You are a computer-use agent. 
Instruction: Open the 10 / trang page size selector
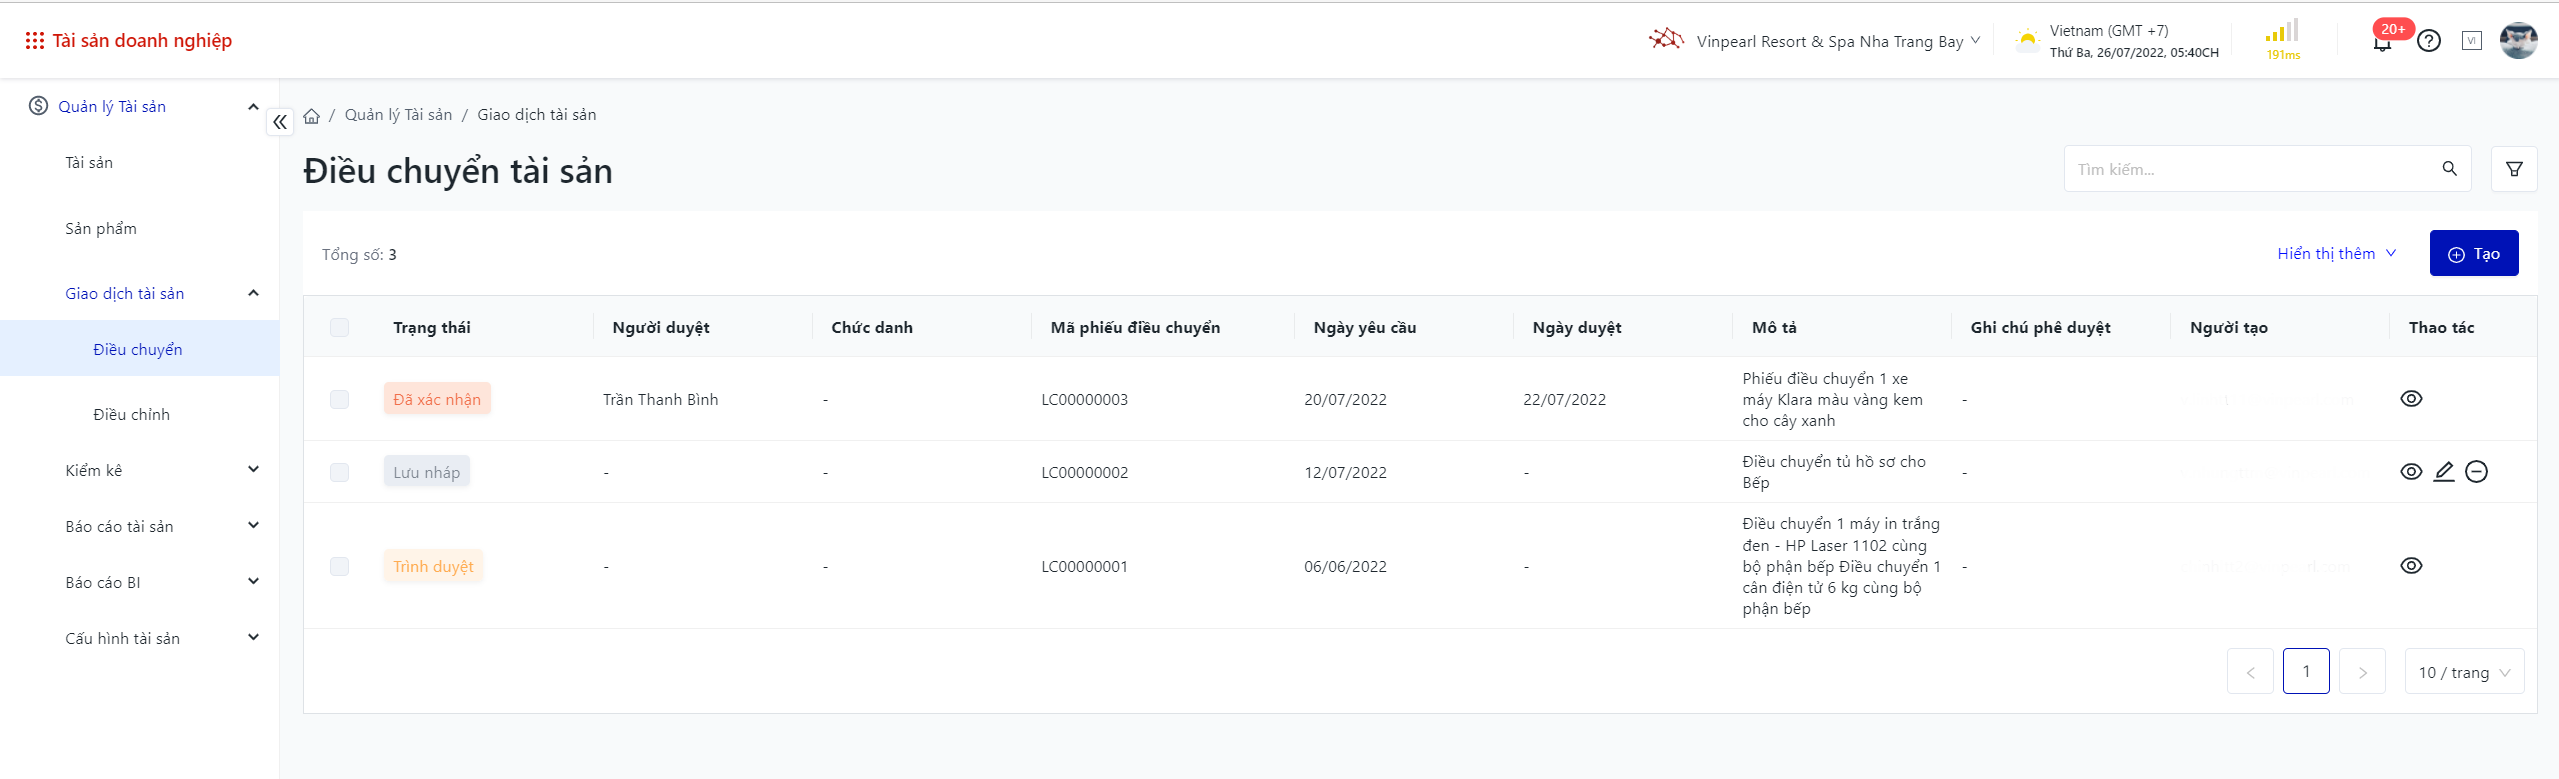click(x=2463, y=672)
